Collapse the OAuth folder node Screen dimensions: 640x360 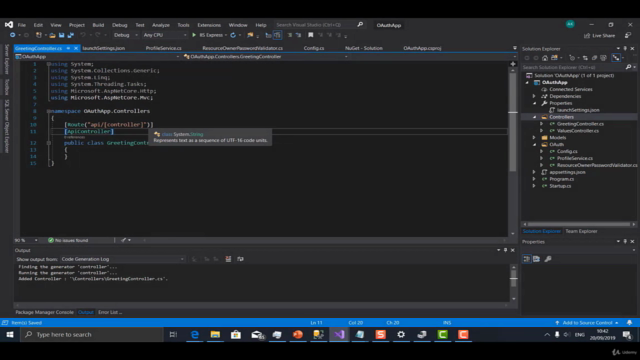coord(534,144)
